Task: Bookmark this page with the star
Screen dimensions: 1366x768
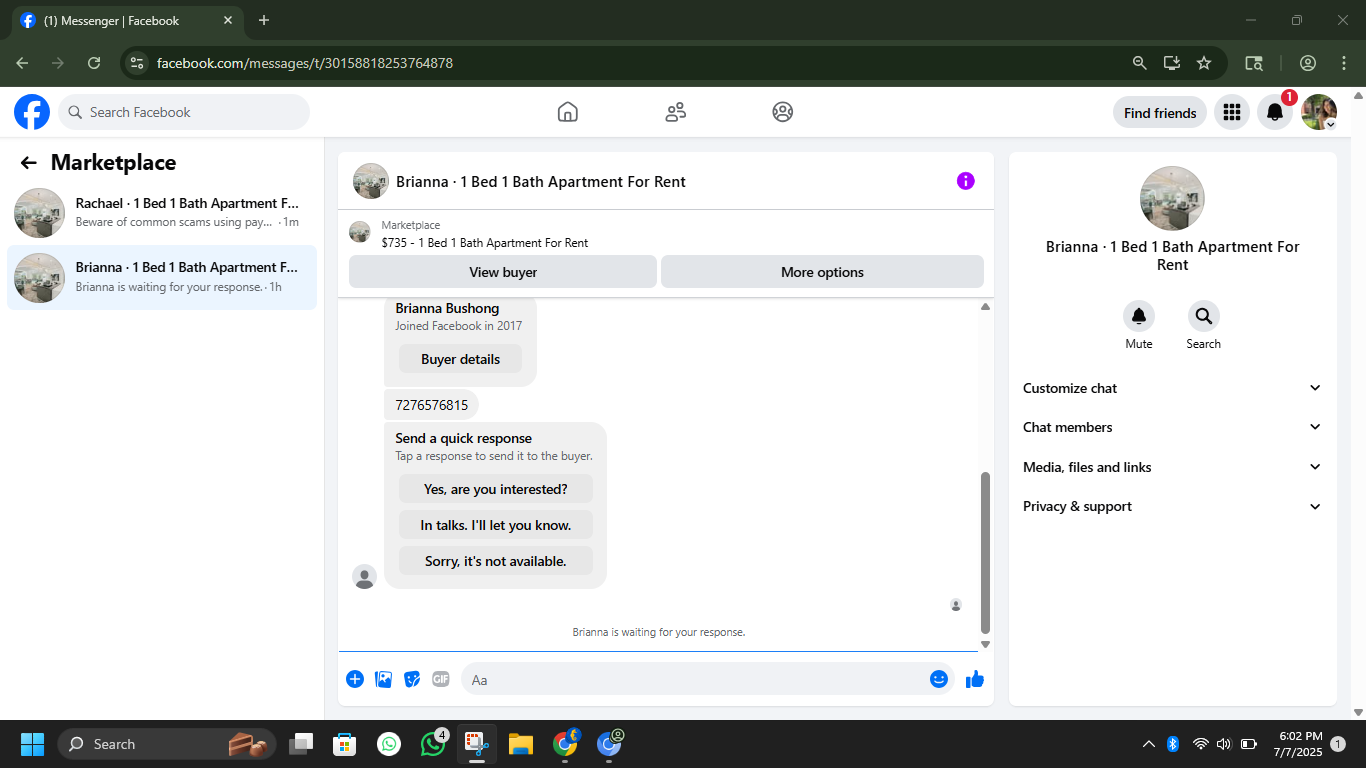Action: (1204, 63)
